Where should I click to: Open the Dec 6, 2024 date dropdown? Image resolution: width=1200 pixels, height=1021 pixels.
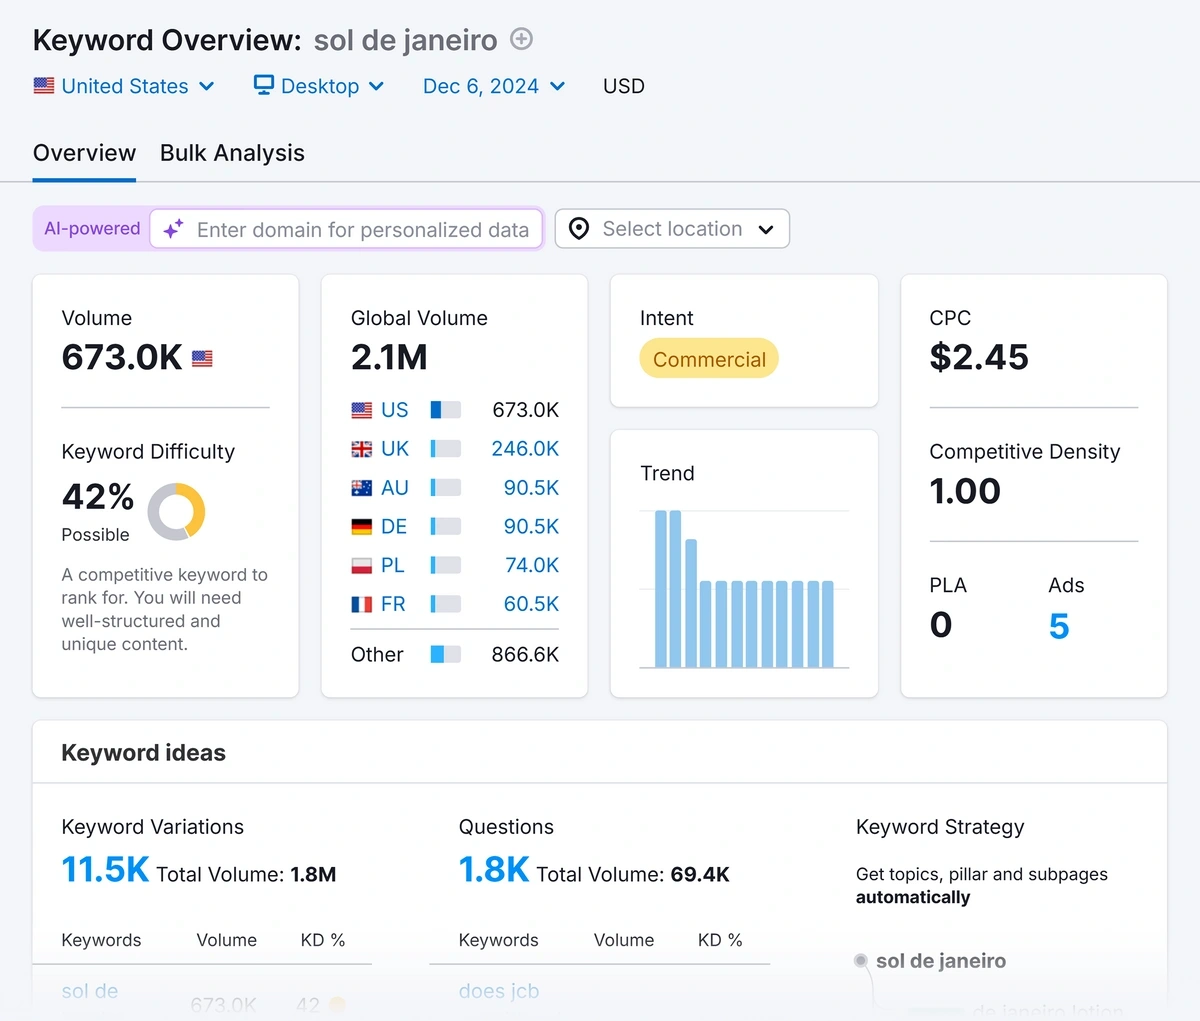[x=494, y=86]
